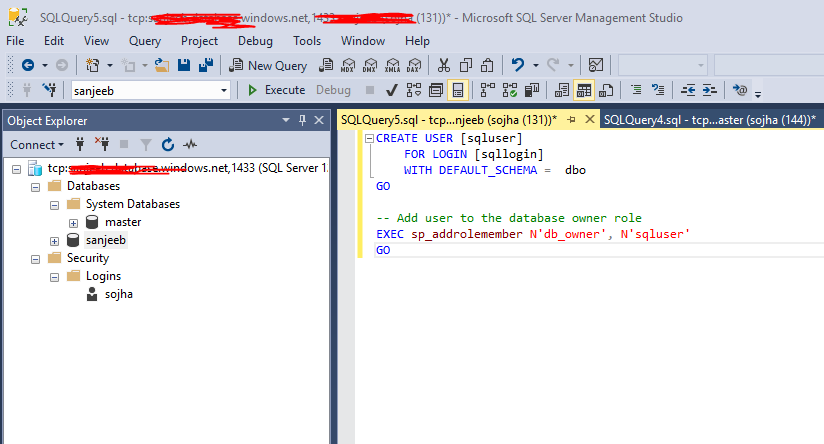Viewport: 824px width, 444px height.
Task: Click the Navigate Backward arrow icon
Action: pos(28,65)
